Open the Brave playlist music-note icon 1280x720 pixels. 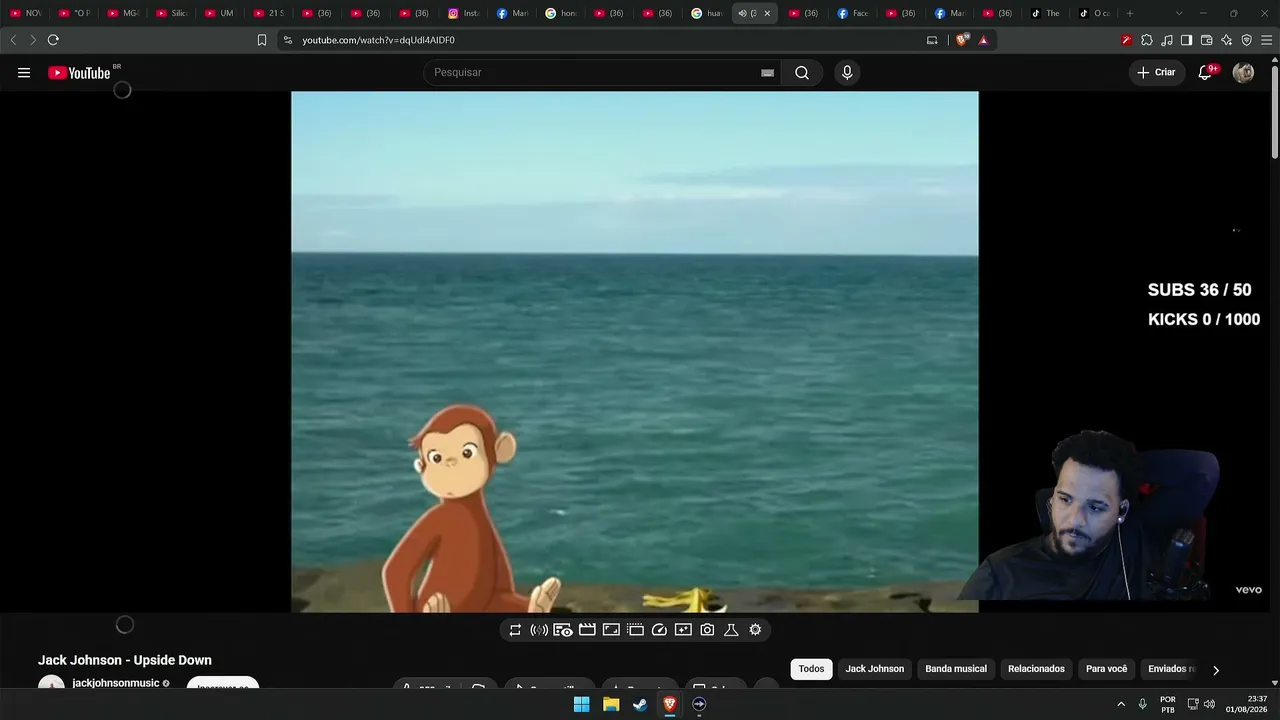coord(1167,40)
